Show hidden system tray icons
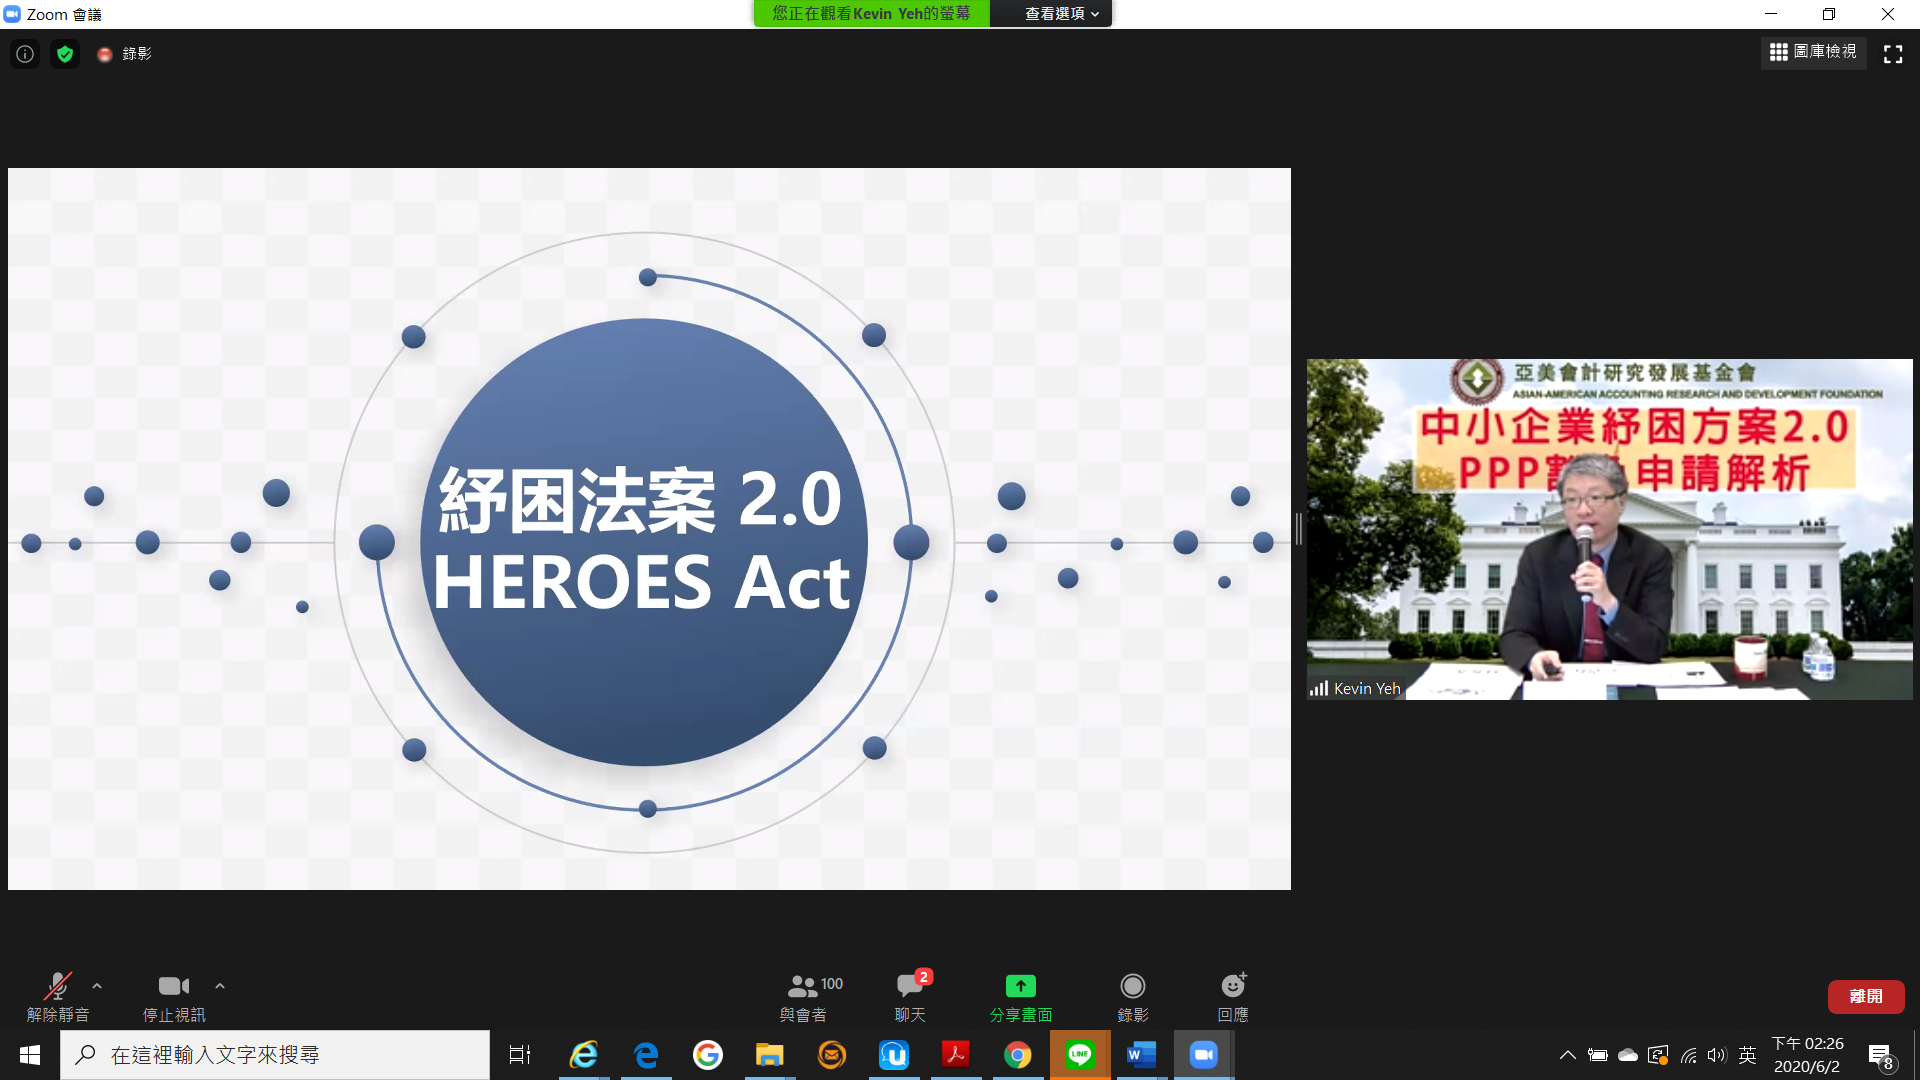Image resolution: width=1920 pixels, height=1080 pixels. (1567, 1055)
